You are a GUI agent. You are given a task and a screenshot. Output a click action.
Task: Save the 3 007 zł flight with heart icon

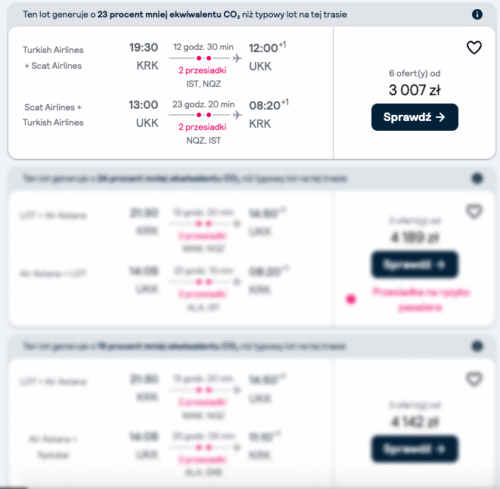(474, 48)
